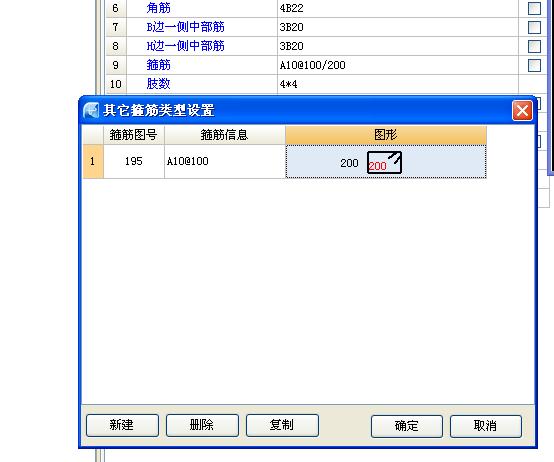Click the value 4*4 for 肢数
This screenshot has height=462, width=554.
288,84
